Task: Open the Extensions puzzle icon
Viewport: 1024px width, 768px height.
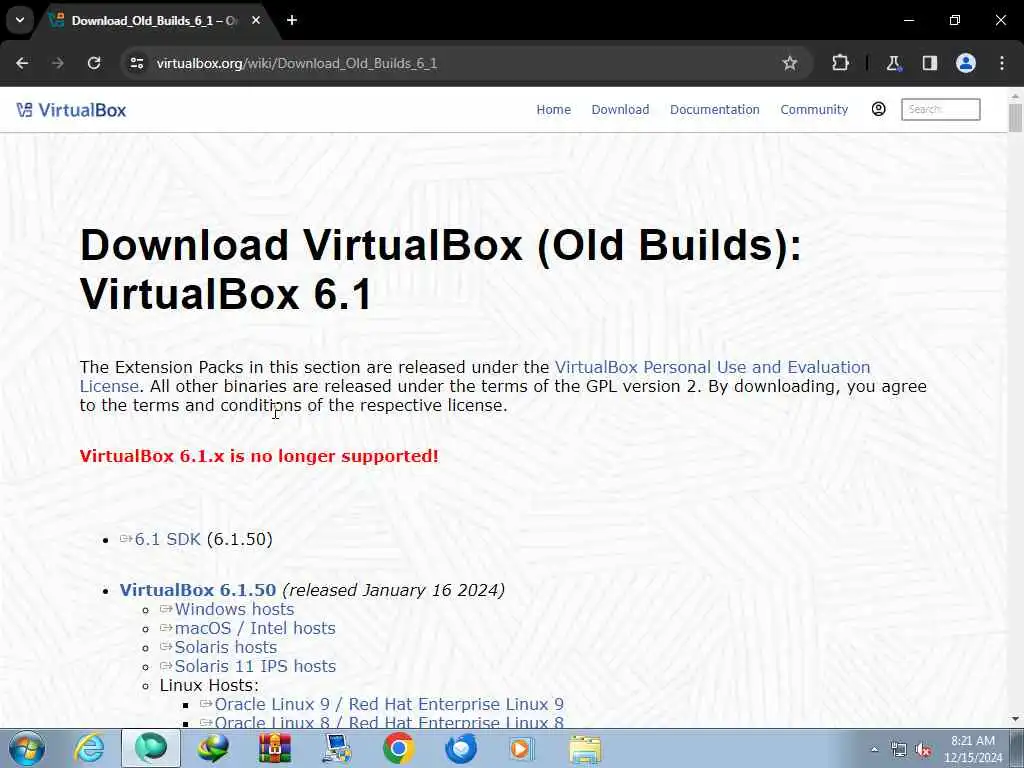Action: (840, 63)
